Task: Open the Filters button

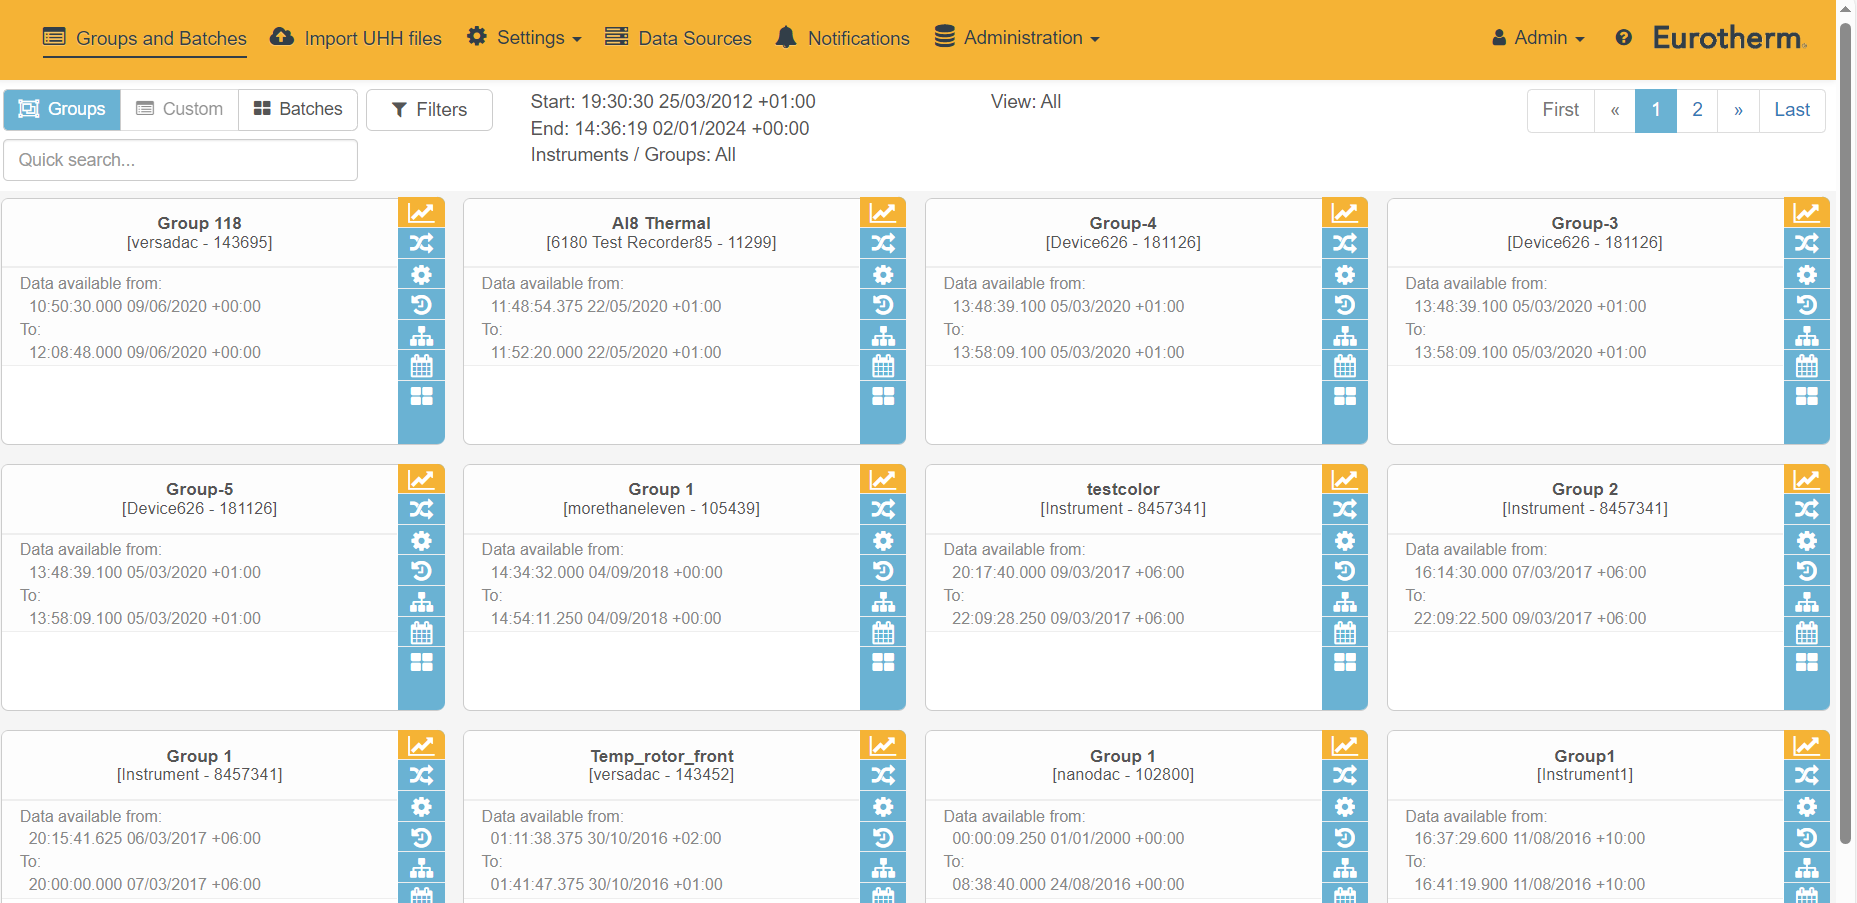Action: [429, 110]
